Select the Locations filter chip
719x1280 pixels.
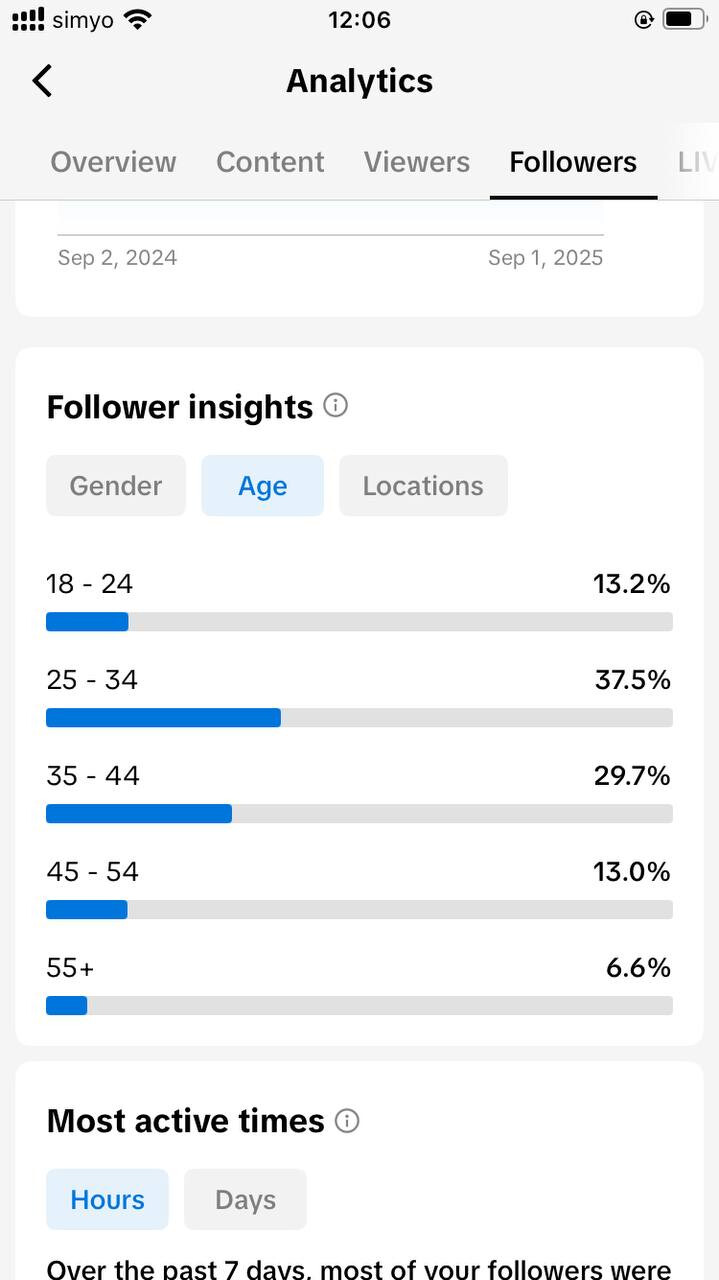[423, 486]
